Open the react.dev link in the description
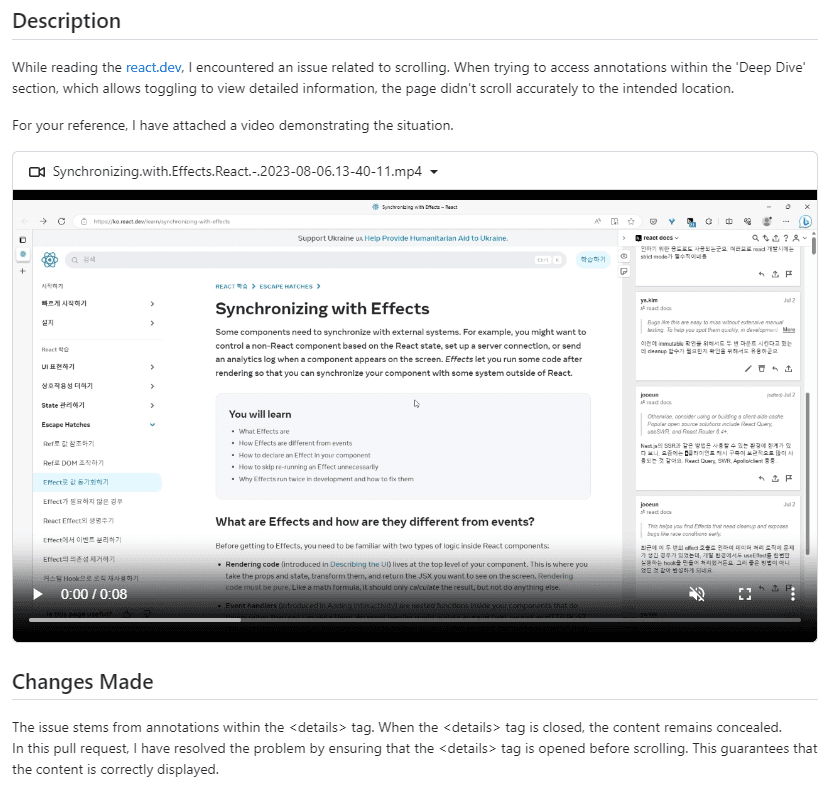The image size is (830, 789). click(154, 67)
